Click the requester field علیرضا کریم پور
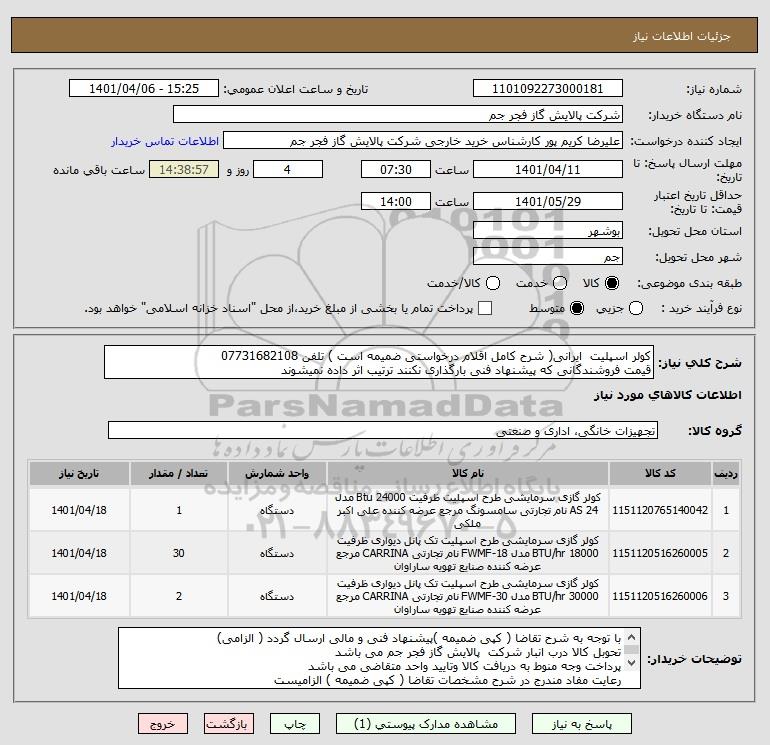This screenshot has width=770, height=745. coord(423,141)
